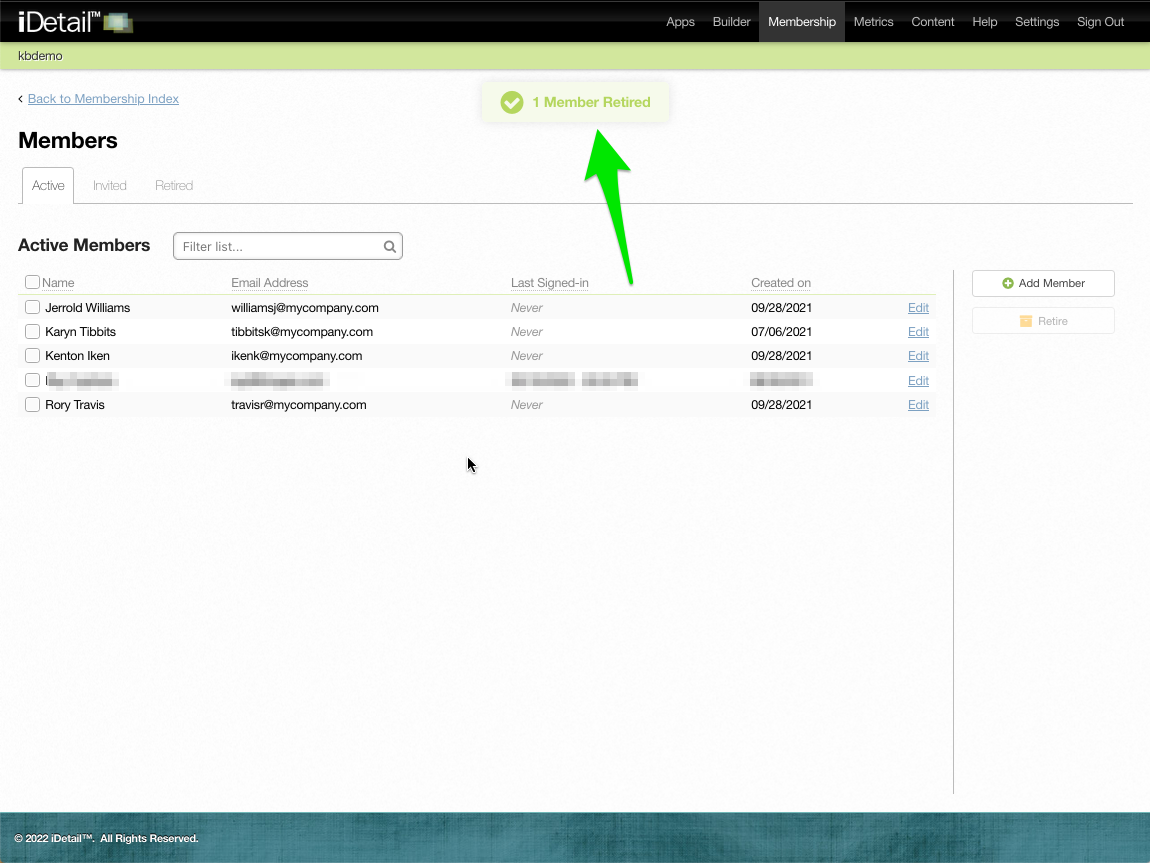Follow the Back to Membership Index link
This screenshot has height=863, width=1150.
(103, 99)
